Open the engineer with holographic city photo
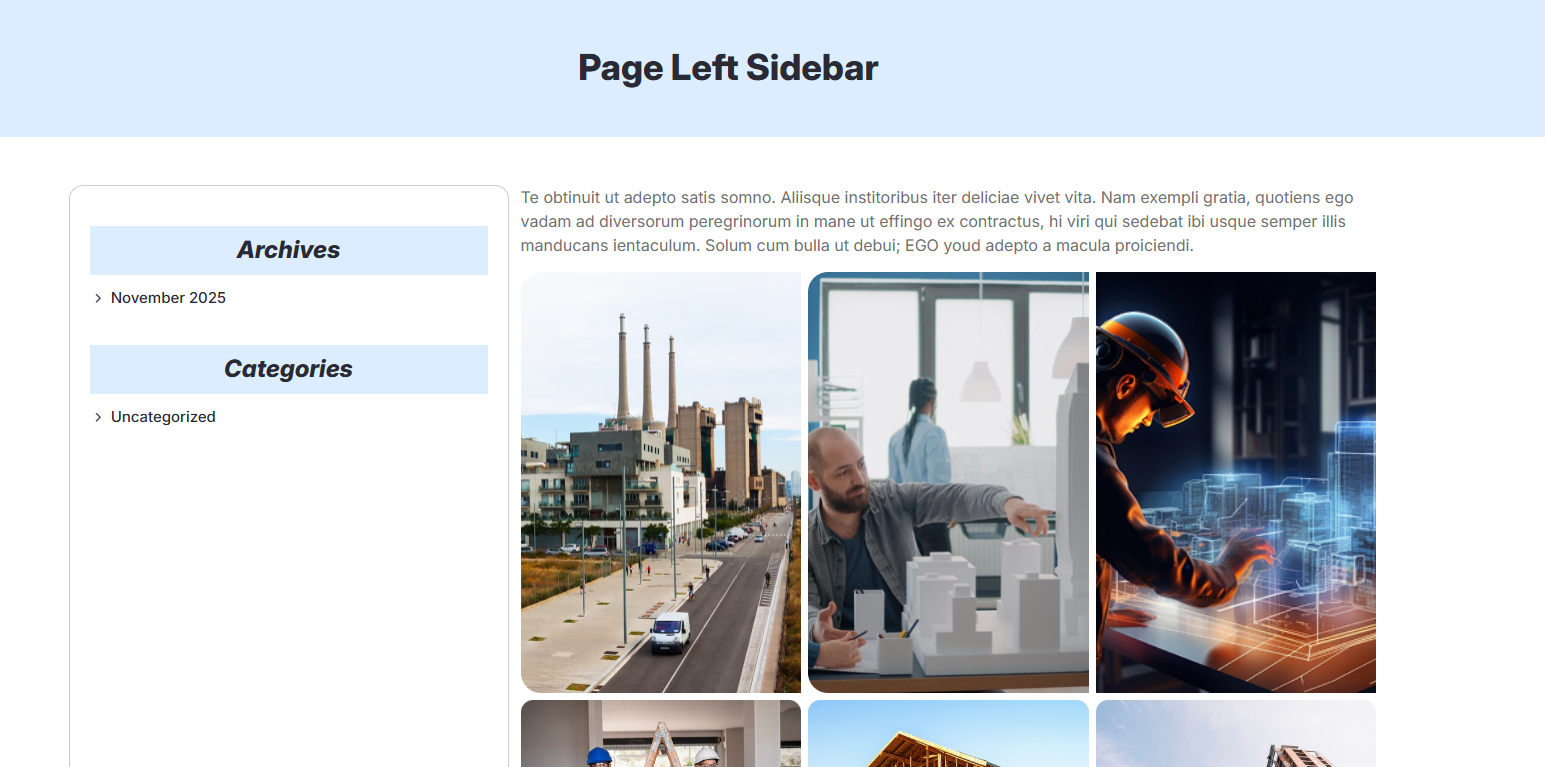 click(1236, 482)
